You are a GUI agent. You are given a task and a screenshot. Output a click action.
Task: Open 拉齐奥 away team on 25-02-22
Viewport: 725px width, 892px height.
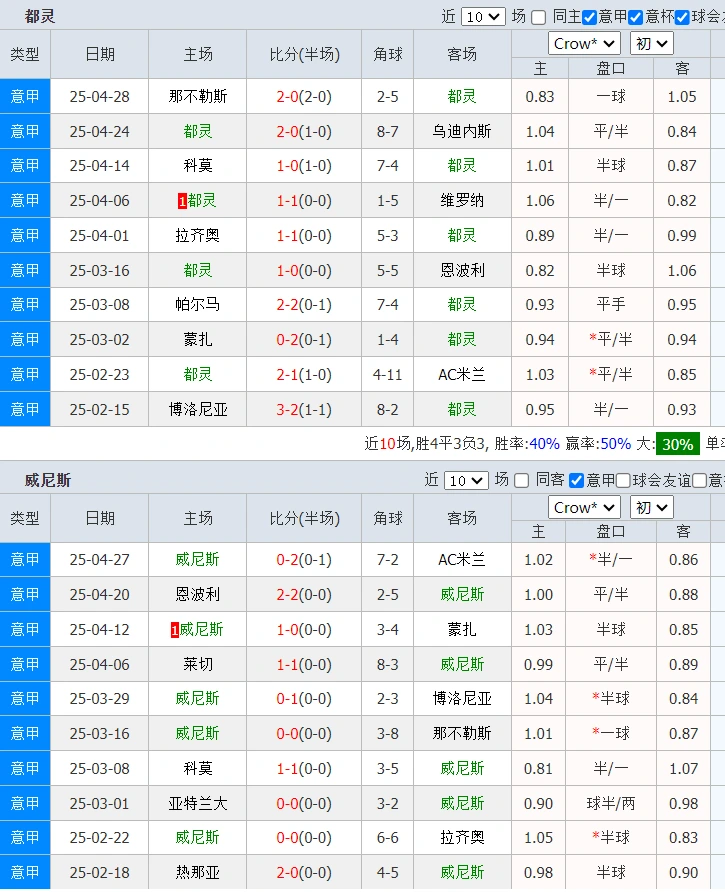(x=462, y=838)
